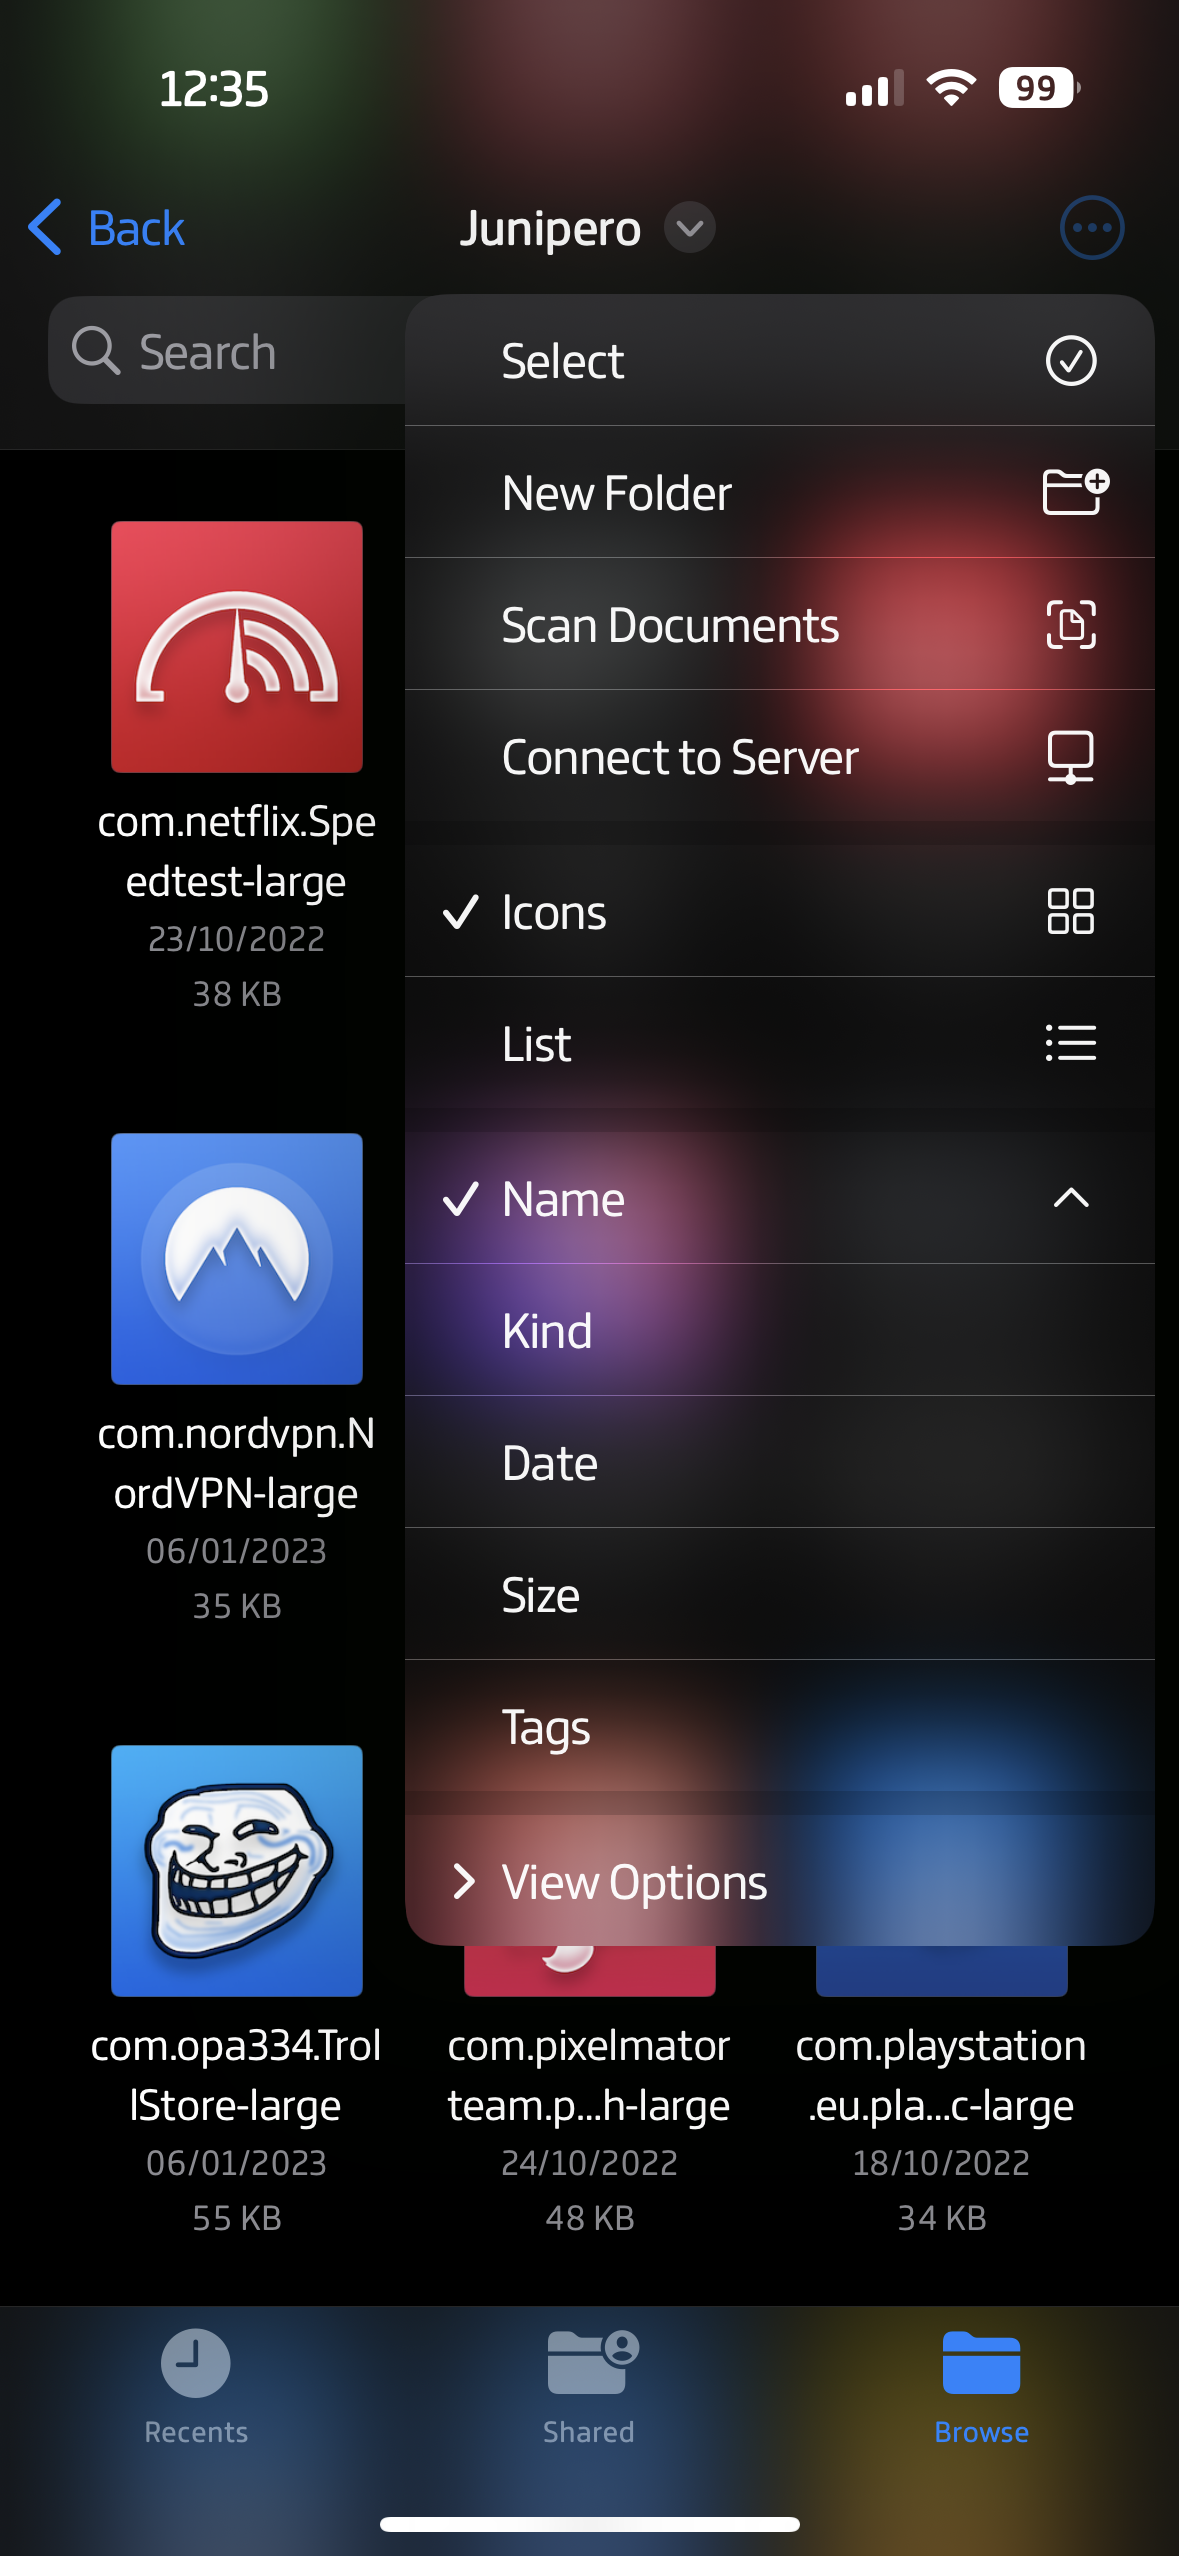Tap the back chevron arrow
Screen dimensions: 1179x2556
point(45,227)
